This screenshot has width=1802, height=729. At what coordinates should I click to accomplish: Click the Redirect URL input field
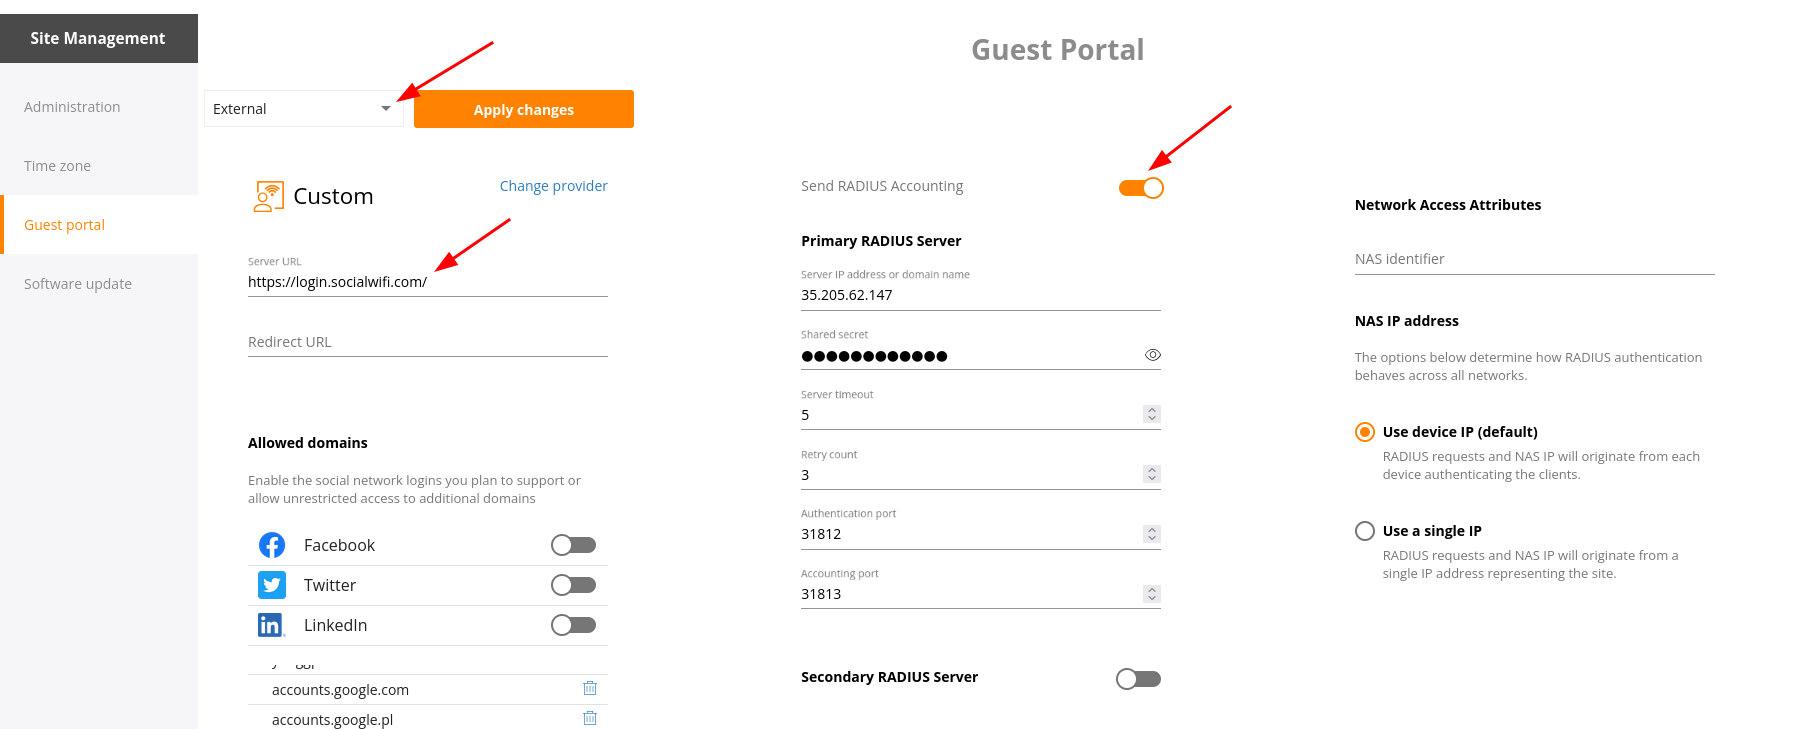coord(427,342)
